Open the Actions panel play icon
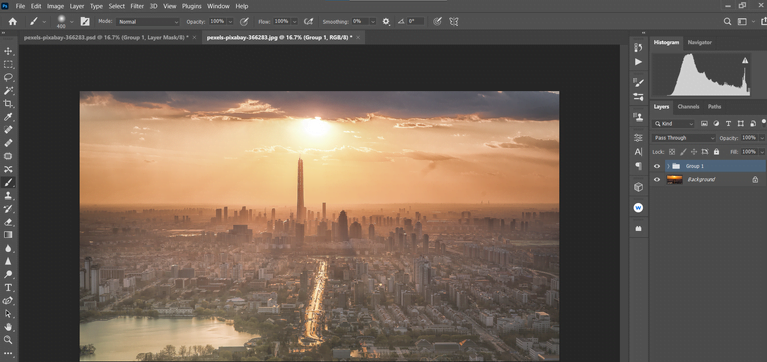The width and height of the screenshot is (767, 362). click(x=638, y=62)
